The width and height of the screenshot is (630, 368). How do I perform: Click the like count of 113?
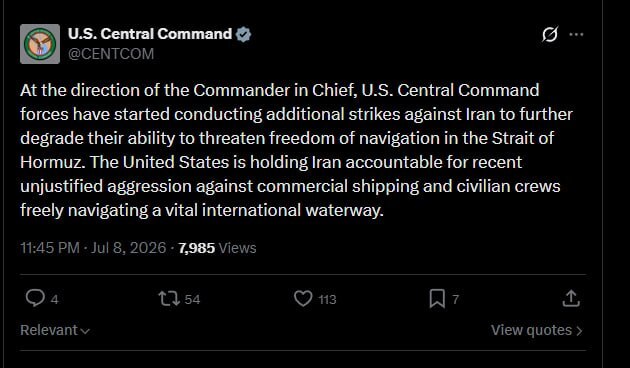pyautogui.click(x=327, y=299)
